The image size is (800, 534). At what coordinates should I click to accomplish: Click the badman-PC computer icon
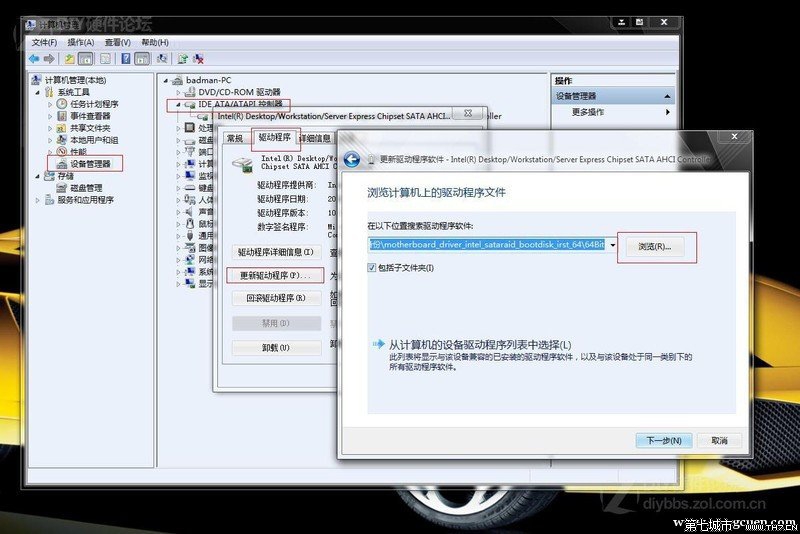tap(178, 80)
